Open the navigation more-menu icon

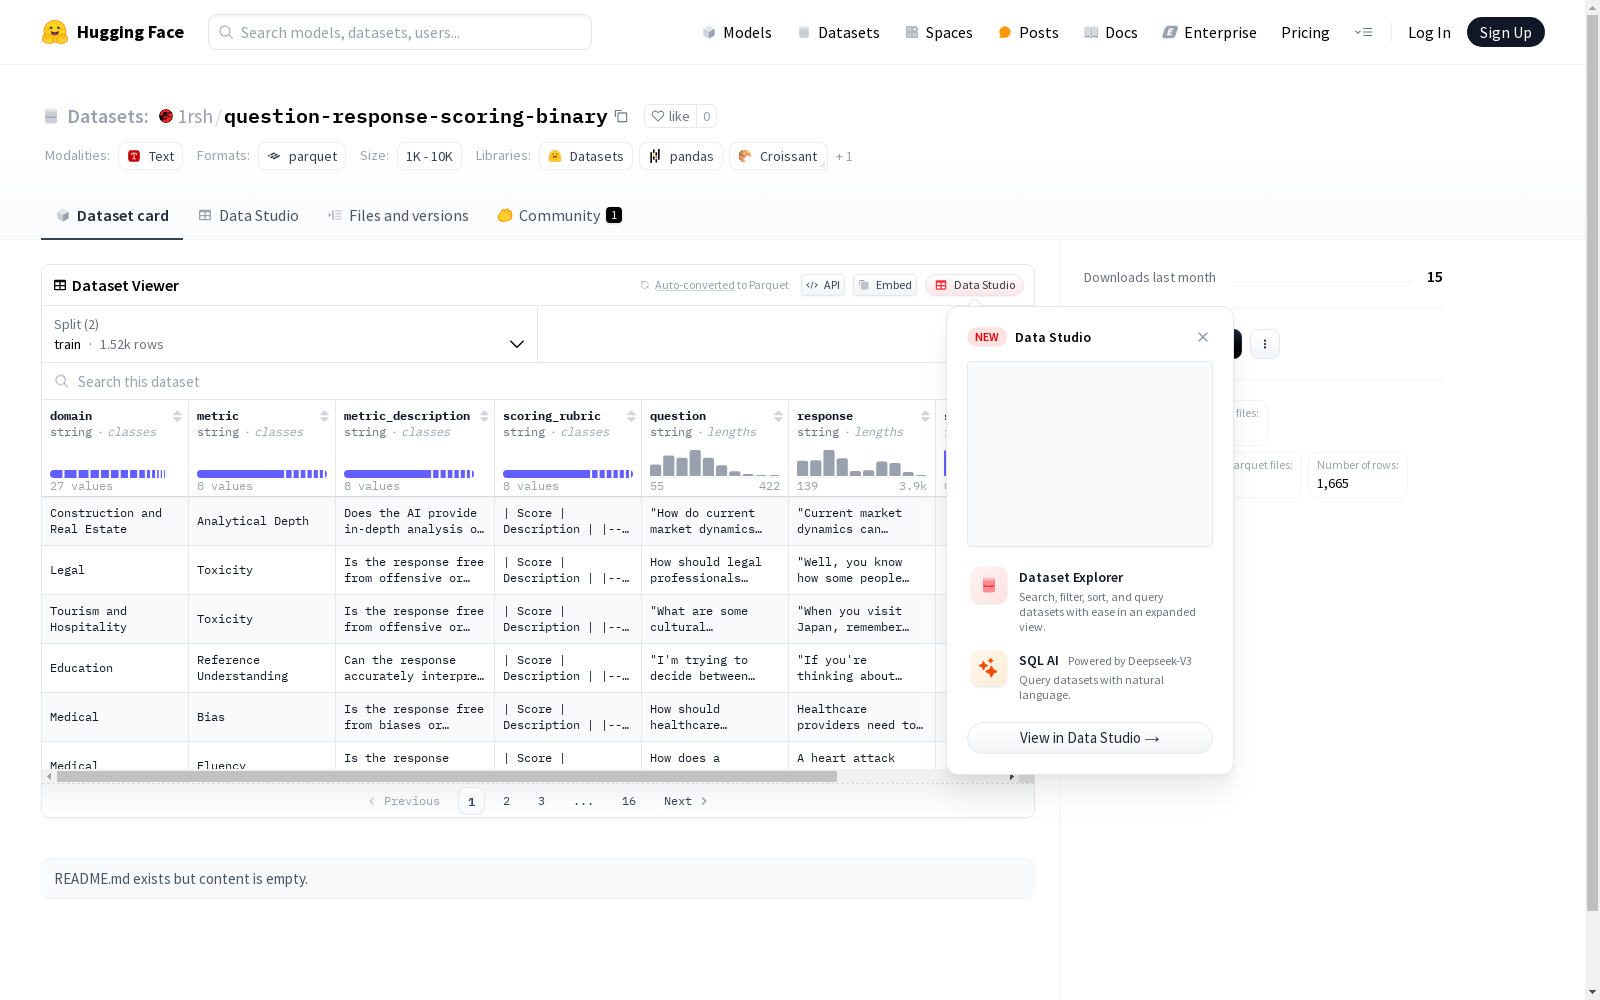(x=1363, y=32)
